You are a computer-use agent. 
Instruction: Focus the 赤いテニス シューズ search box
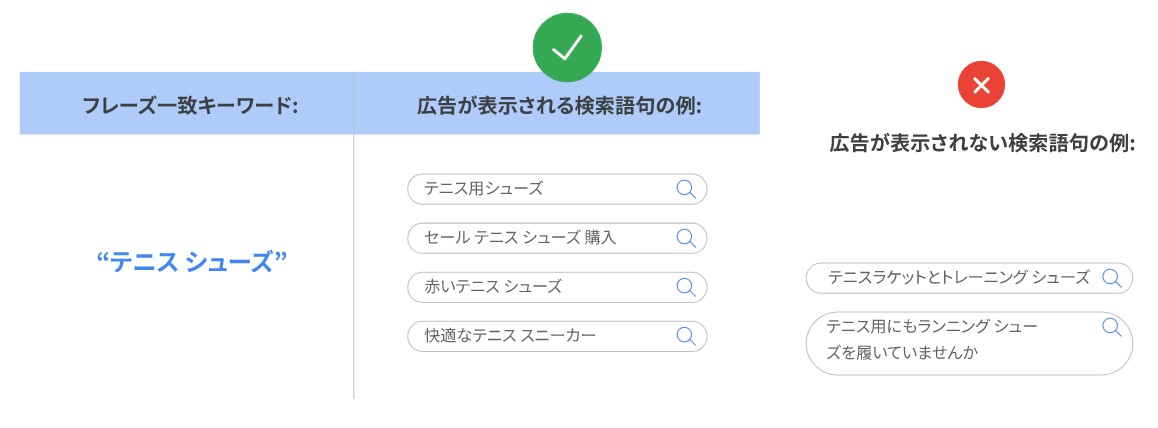coord(557,287)
